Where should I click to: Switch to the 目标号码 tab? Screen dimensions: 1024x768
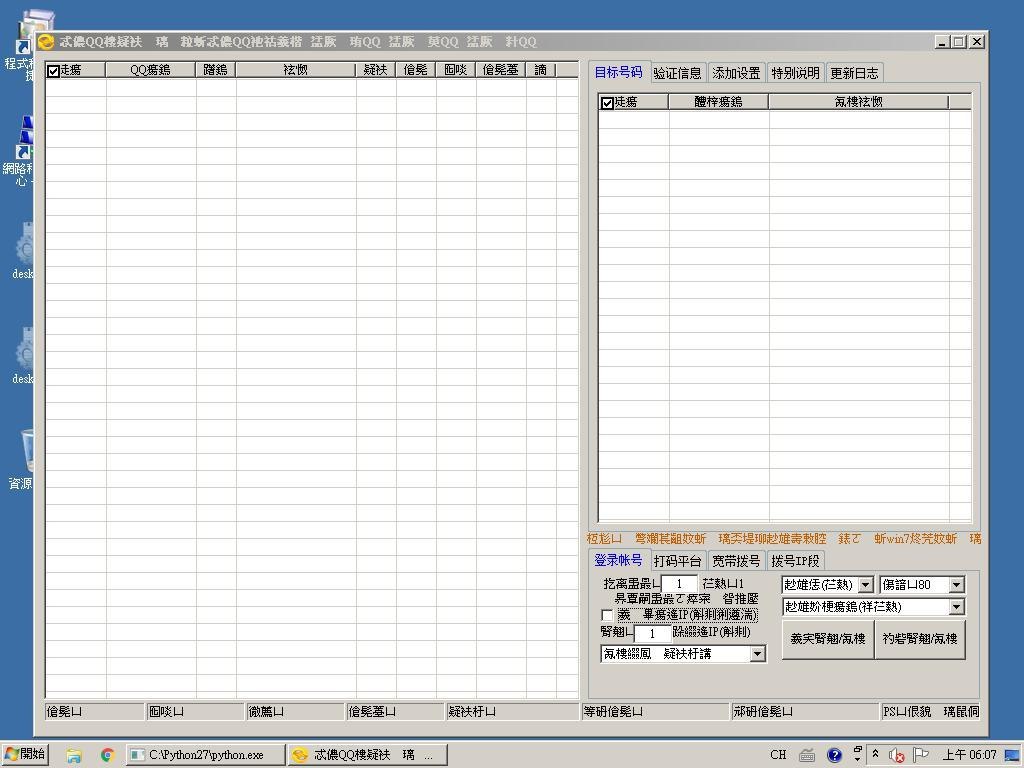pos(618,72)
